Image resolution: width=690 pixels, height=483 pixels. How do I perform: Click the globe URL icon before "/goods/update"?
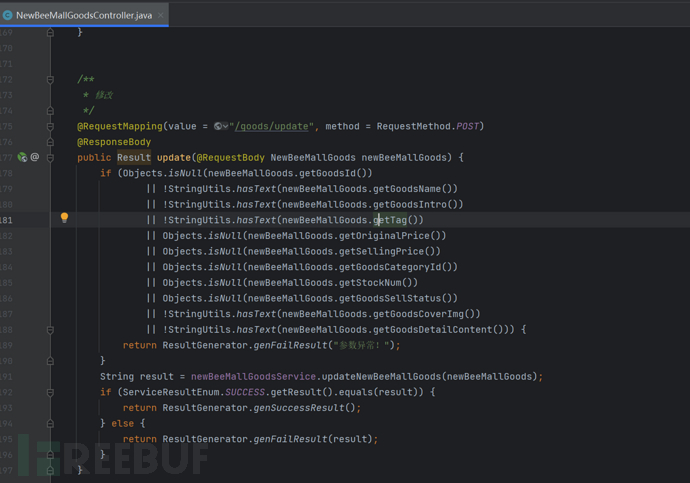[x=218, y=127]
